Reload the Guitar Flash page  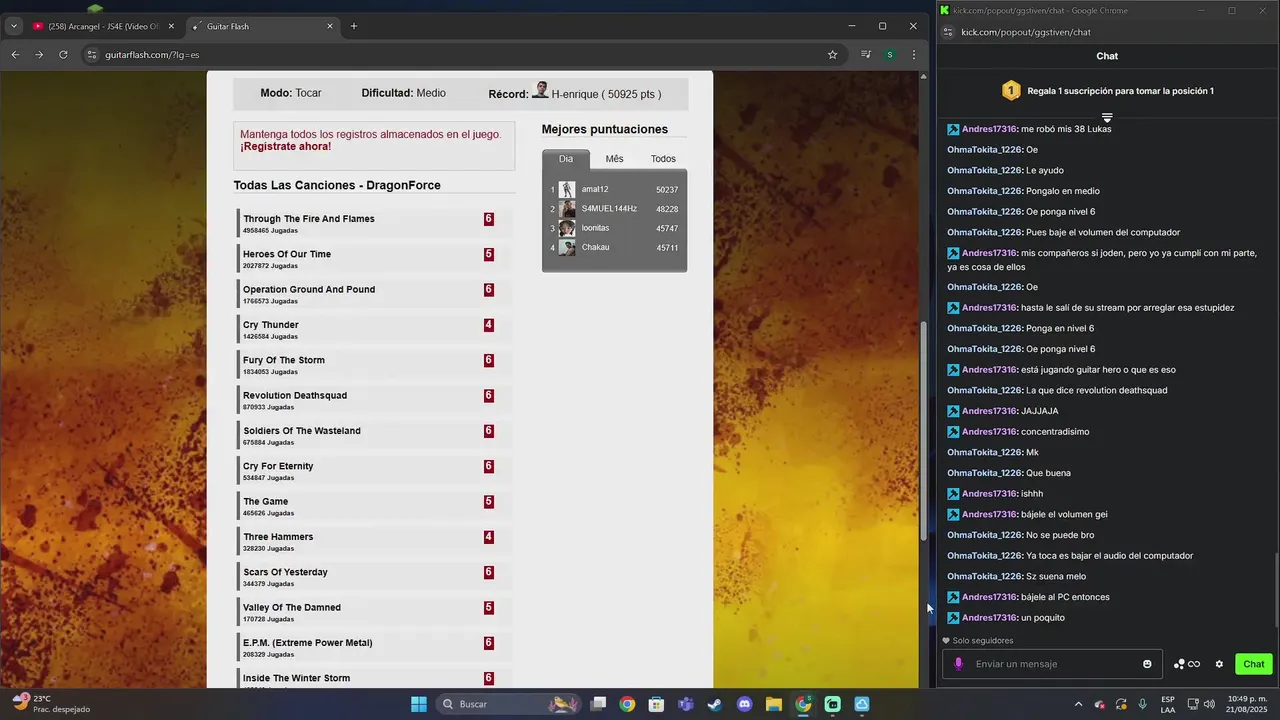pos(63,55)
